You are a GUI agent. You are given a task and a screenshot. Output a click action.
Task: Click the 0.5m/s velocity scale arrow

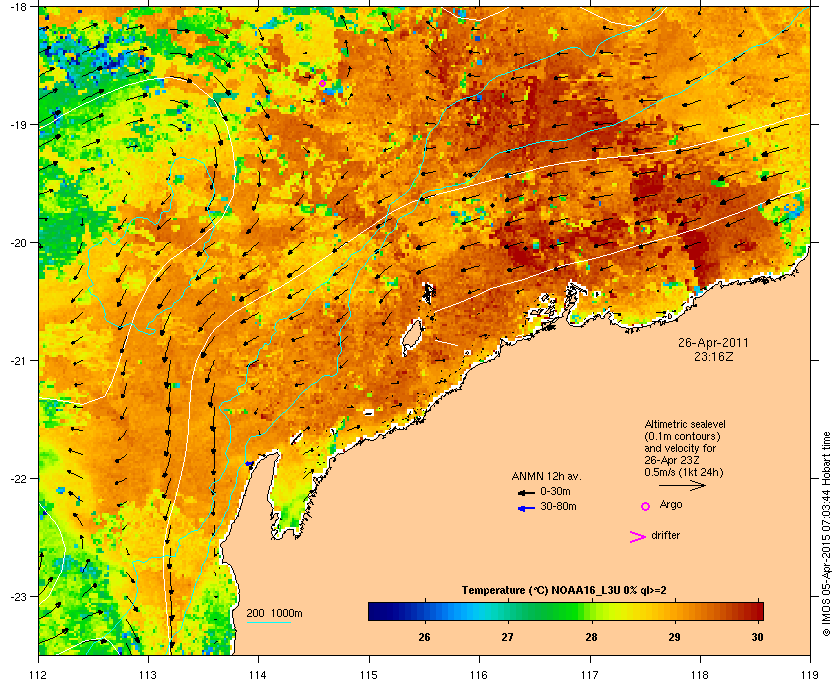682,485
